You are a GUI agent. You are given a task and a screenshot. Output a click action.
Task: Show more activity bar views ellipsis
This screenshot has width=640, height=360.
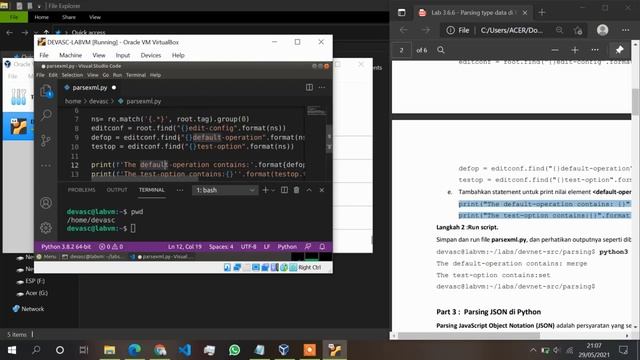tap(46, 165)
